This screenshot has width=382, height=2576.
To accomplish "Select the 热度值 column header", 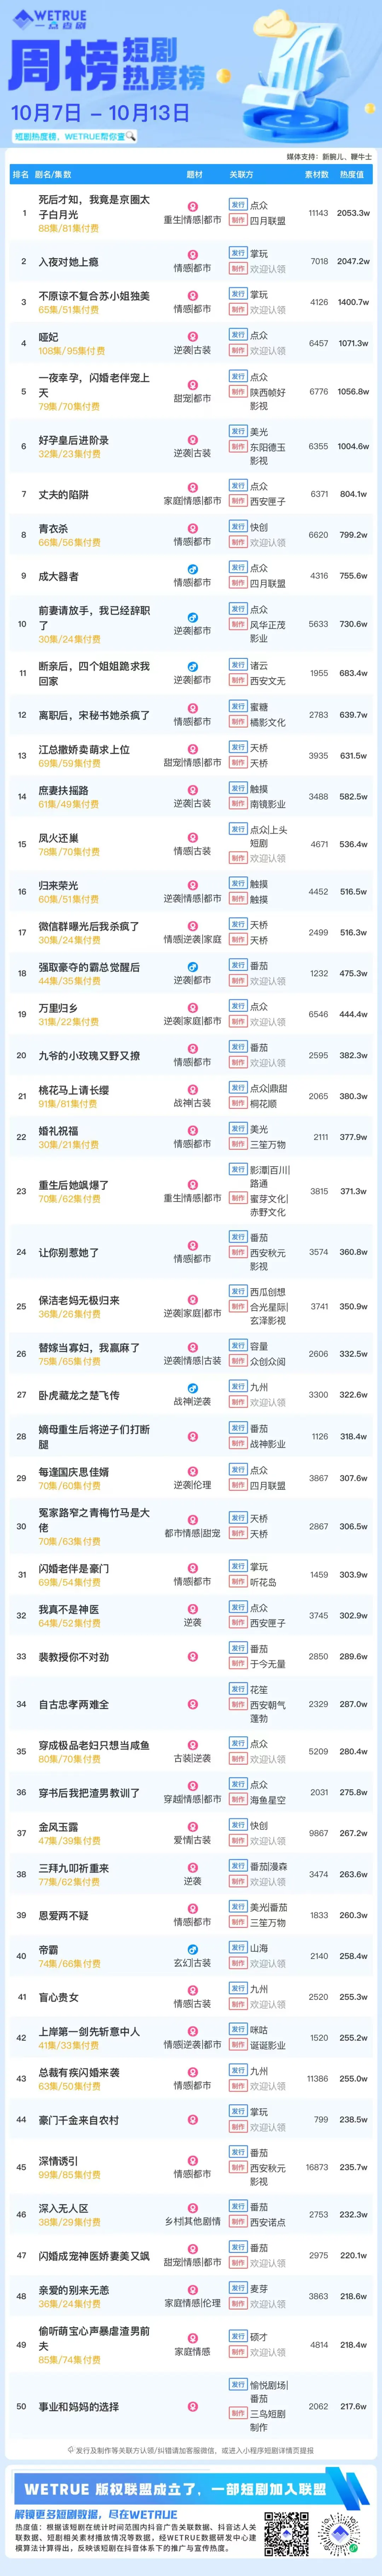I will (352, 174).
